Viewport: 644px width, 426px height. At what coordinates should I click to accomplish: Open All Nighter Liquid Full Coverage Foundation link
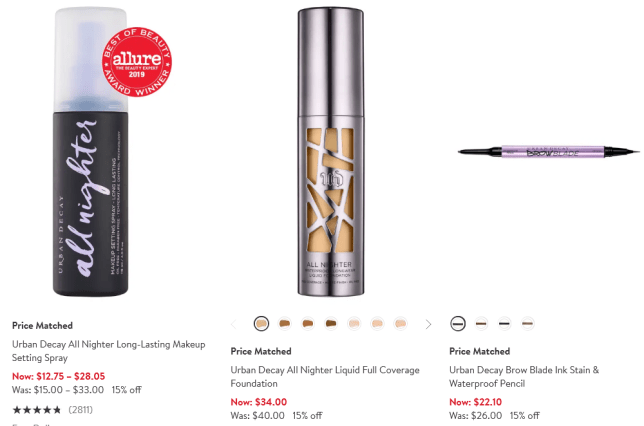pos(325,377)
